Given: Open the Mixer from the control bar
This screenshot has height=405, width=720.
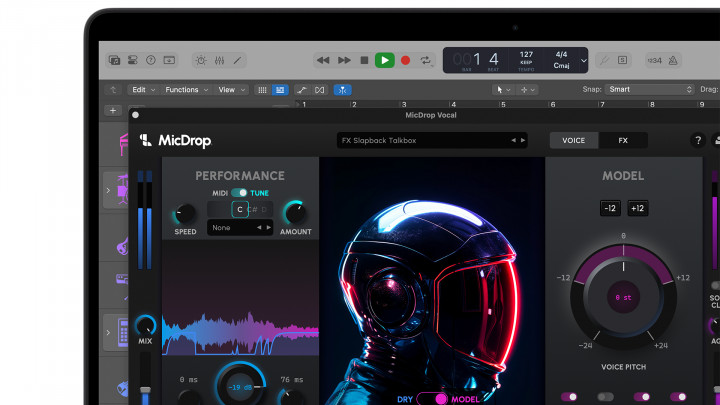Looking at the screenshot, I should (217, 60).
